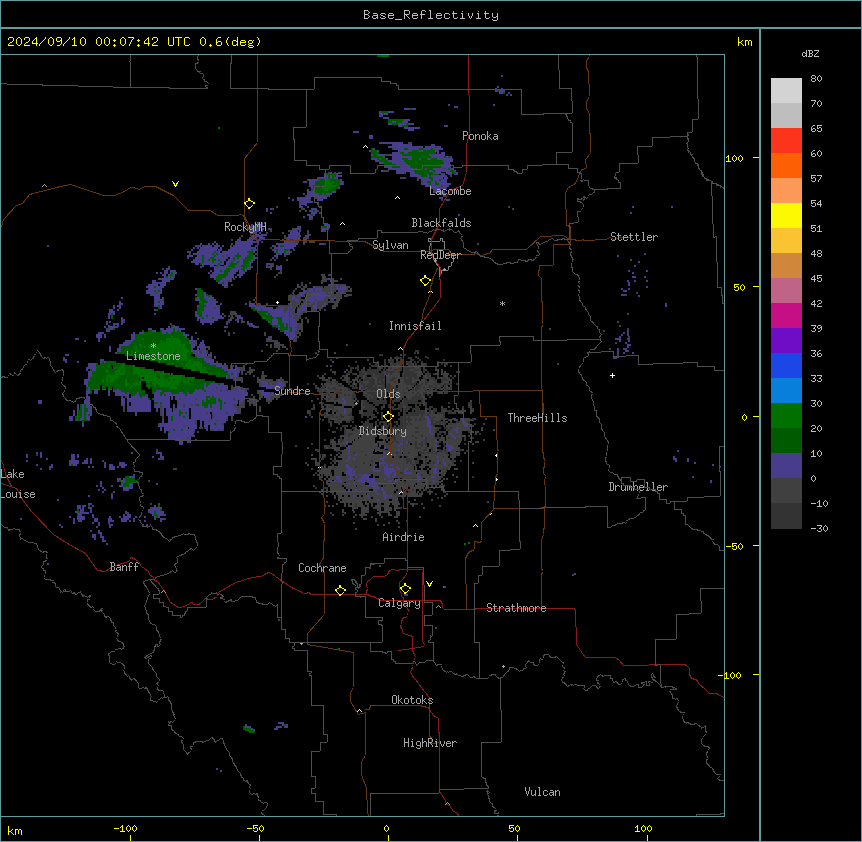This screenshot has height=842, width=862.
Task: Click the Limestone label
Action: (x=153, y=356)
